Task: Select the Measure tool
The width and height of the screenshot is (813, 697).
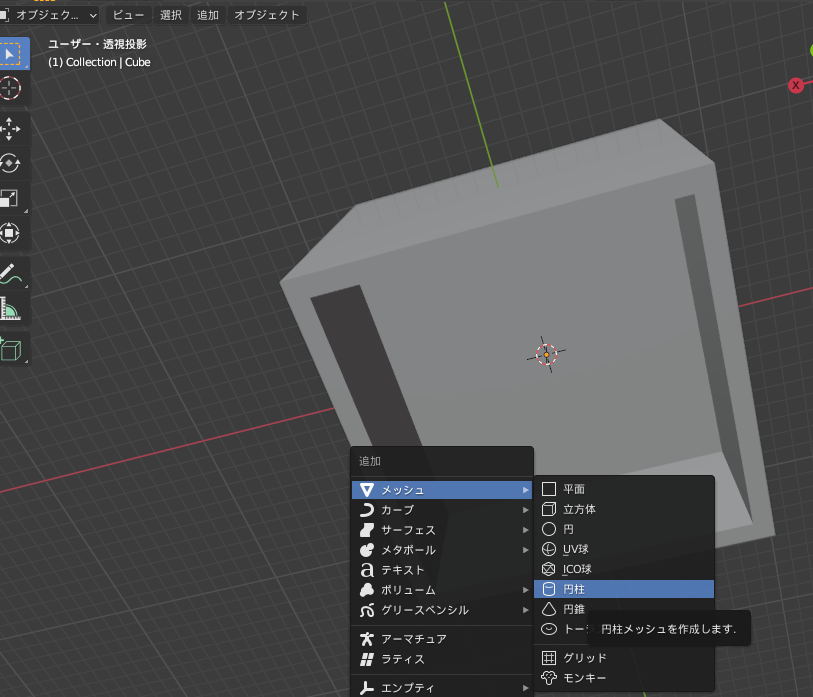Action: click(x=10, y=309)
